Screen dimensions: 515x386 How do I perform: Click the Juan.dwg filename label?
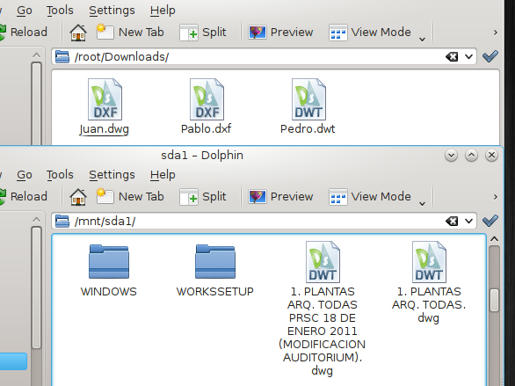(x=104, y=129)
